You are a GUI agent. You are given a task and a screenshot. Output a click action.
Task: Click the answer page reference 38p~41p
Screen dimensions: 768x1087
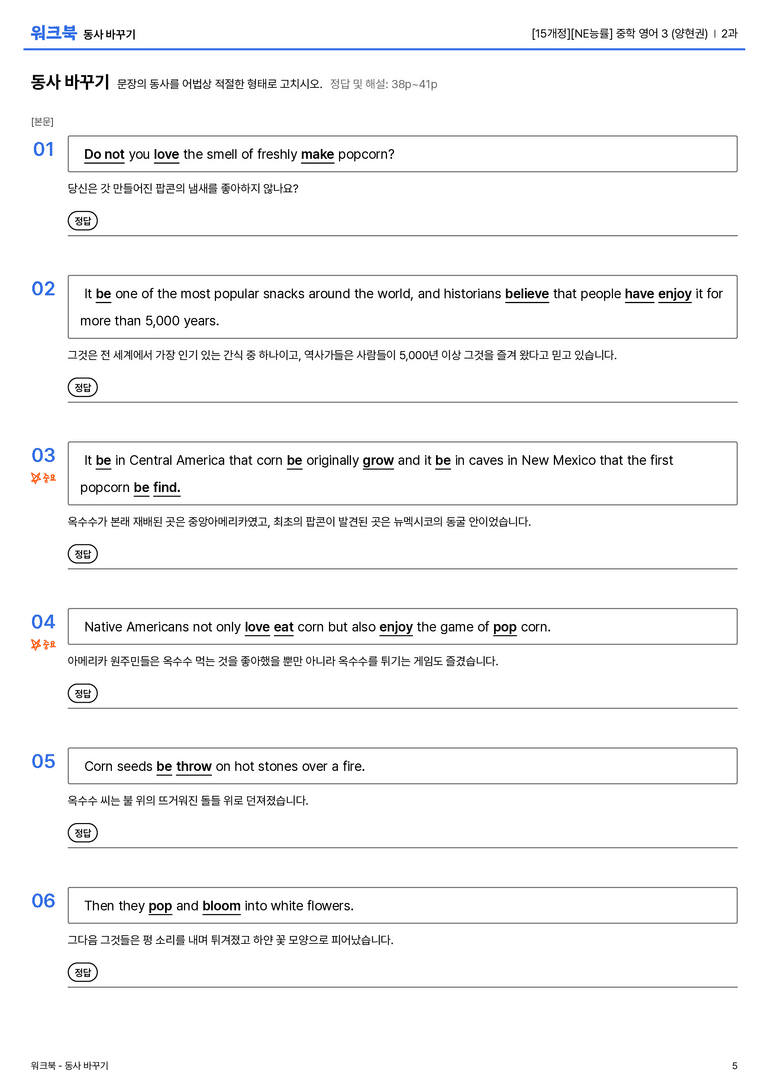point(414,84)
